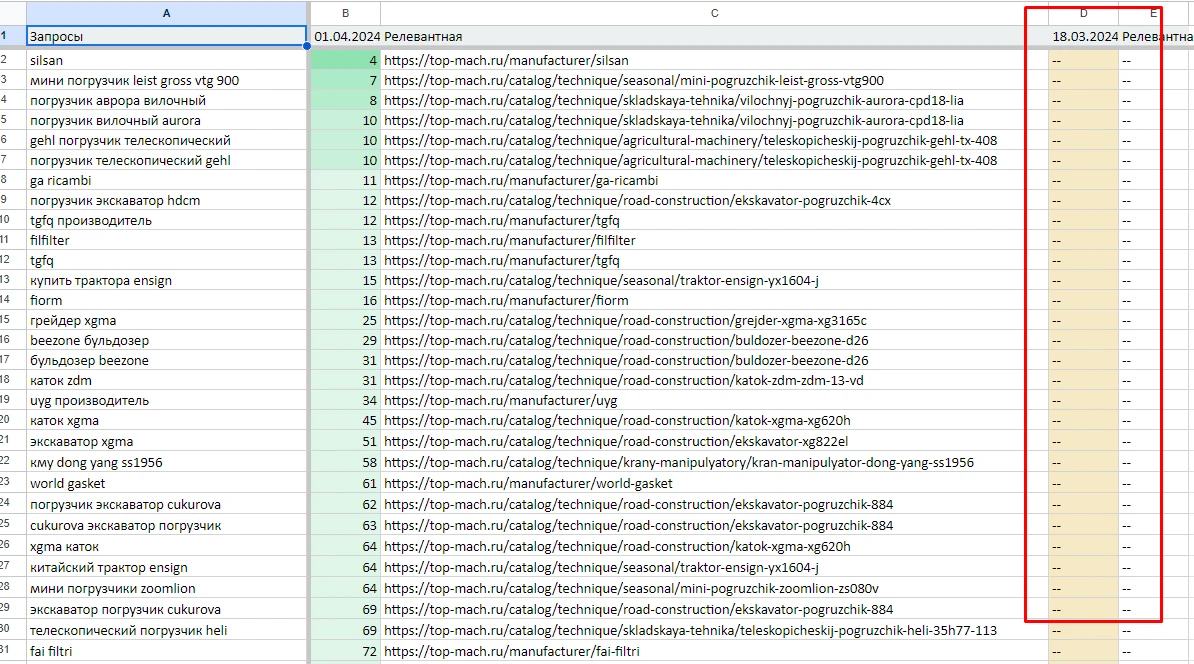Select cell 'каток xgma'

[x=166, y=420]
